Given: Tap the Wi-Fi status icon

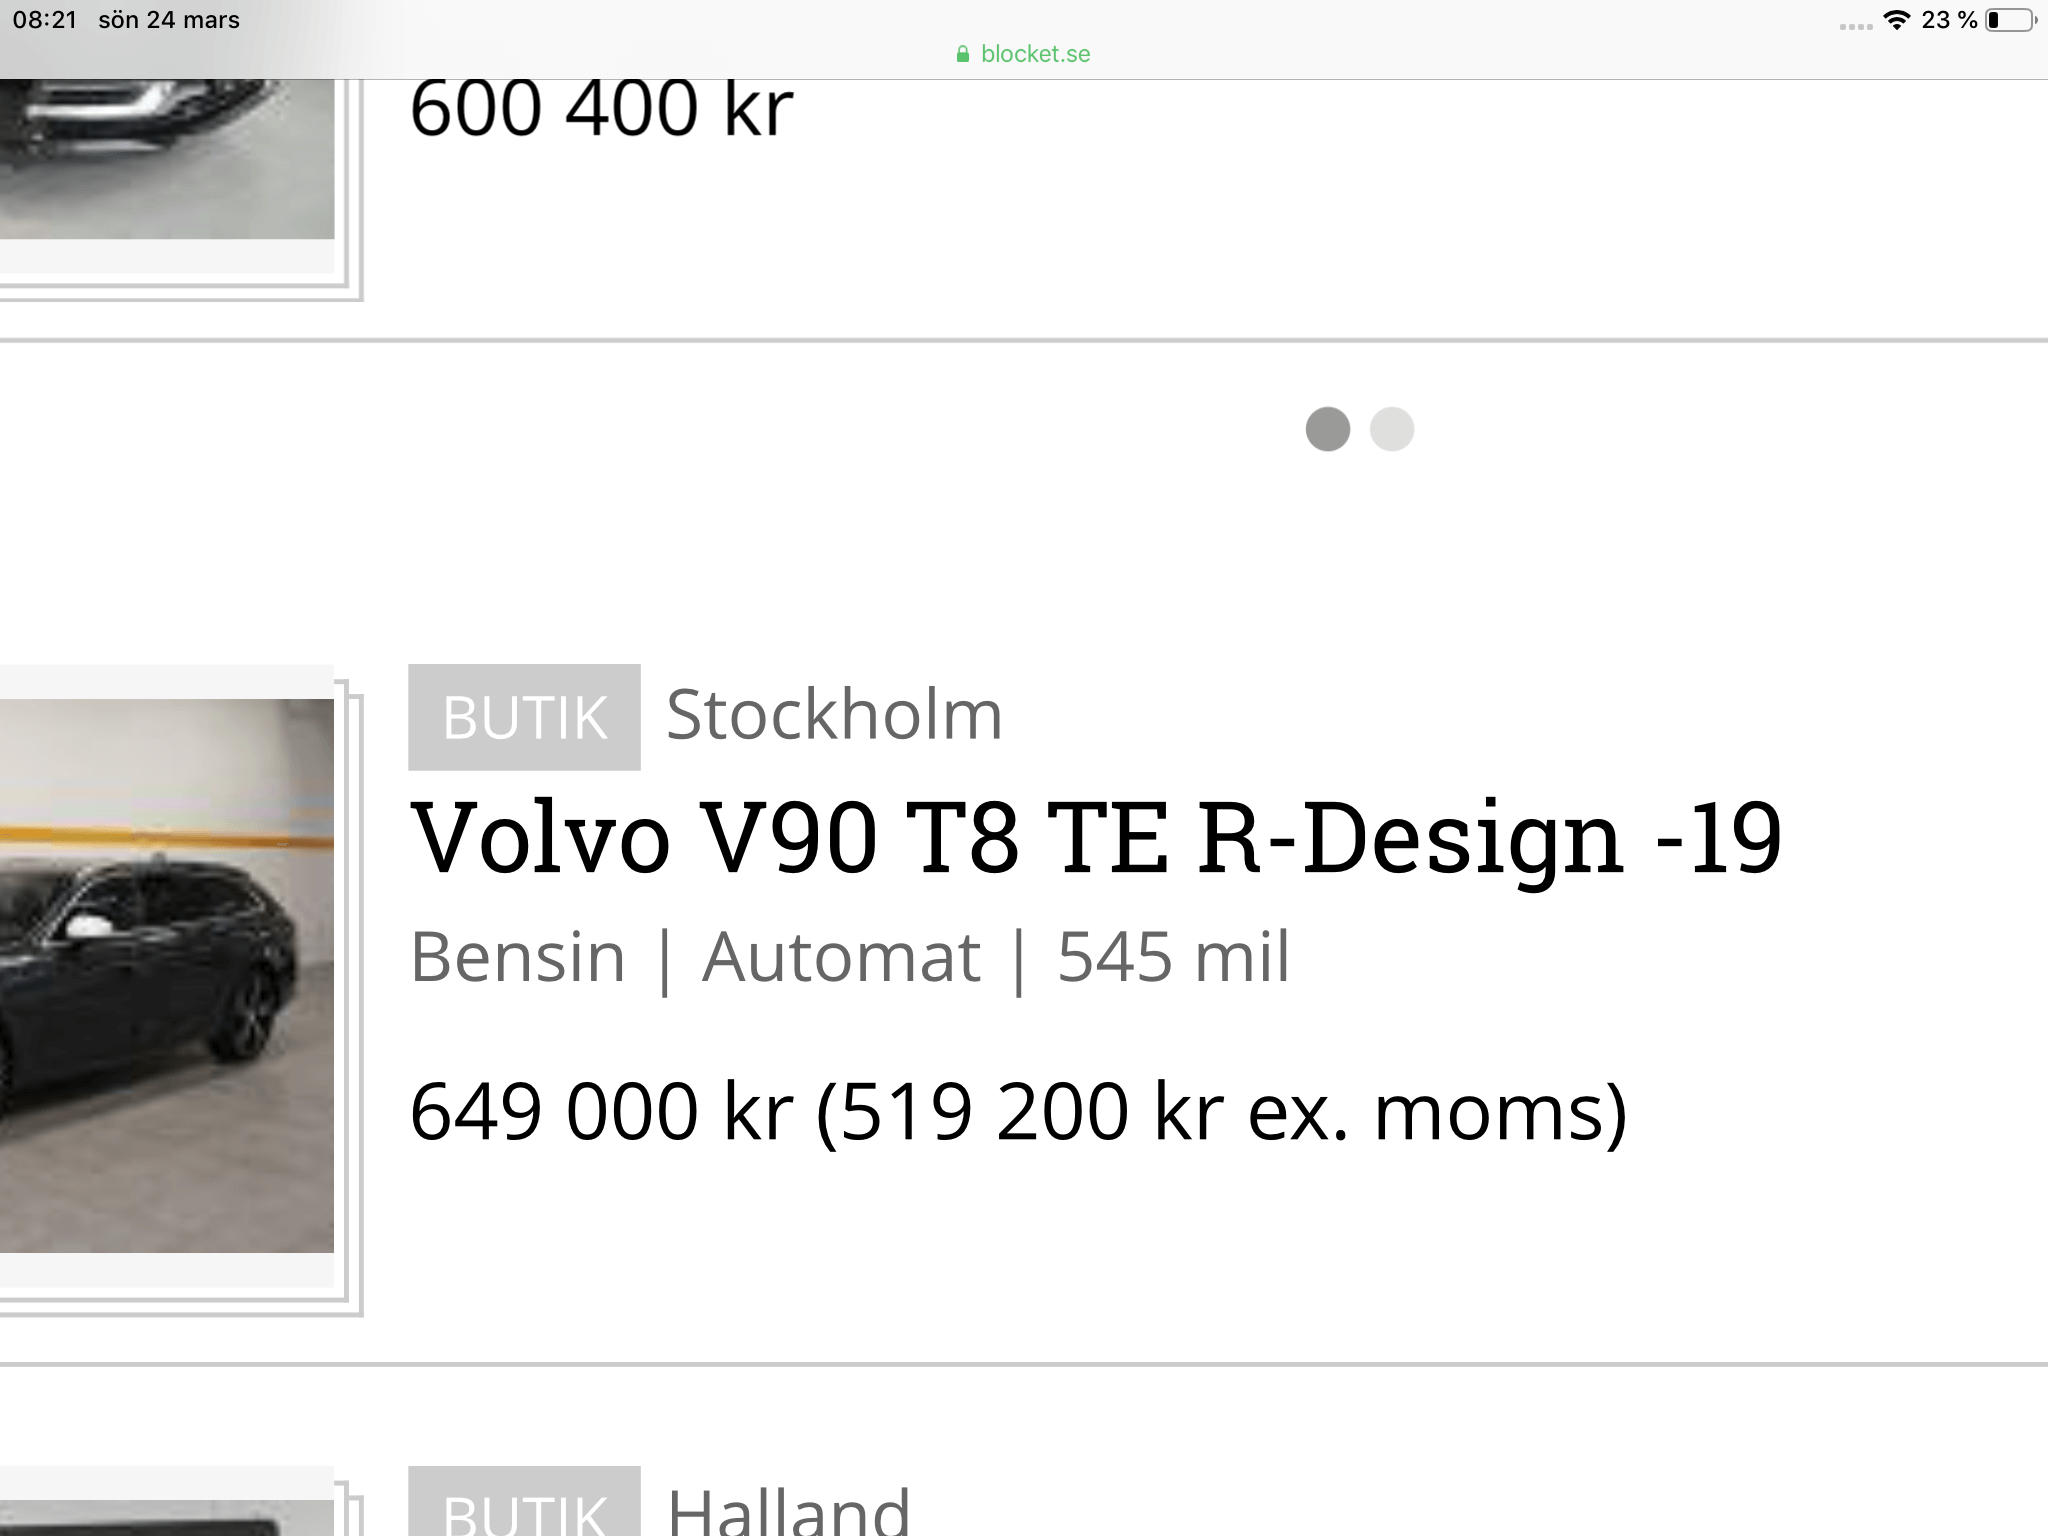Looking at the screenshot, I should [x=1896, y=20].
